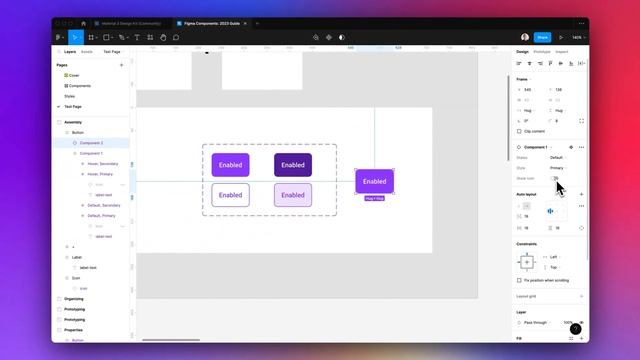Viewport: 640px width, 360px height.
Task: Select the Frame tool
Action: 91,37
